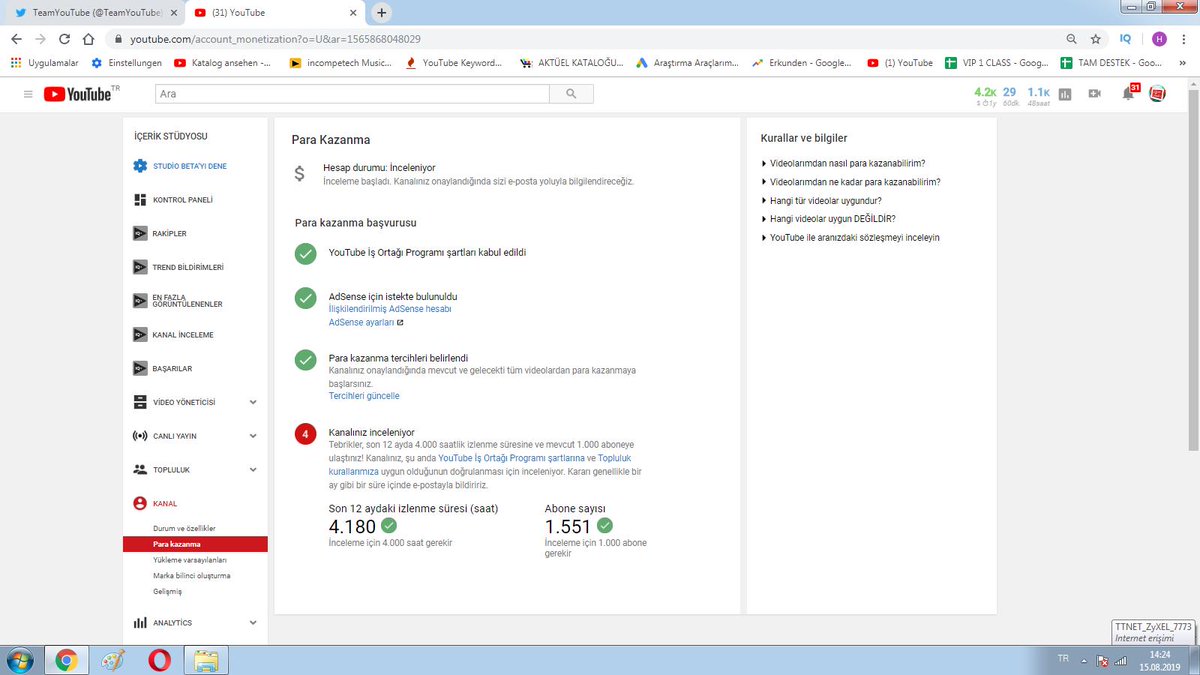Click the Tercihleri güncelle link
This screenshot has height=675, width=1200.
(x=364, y=396)
